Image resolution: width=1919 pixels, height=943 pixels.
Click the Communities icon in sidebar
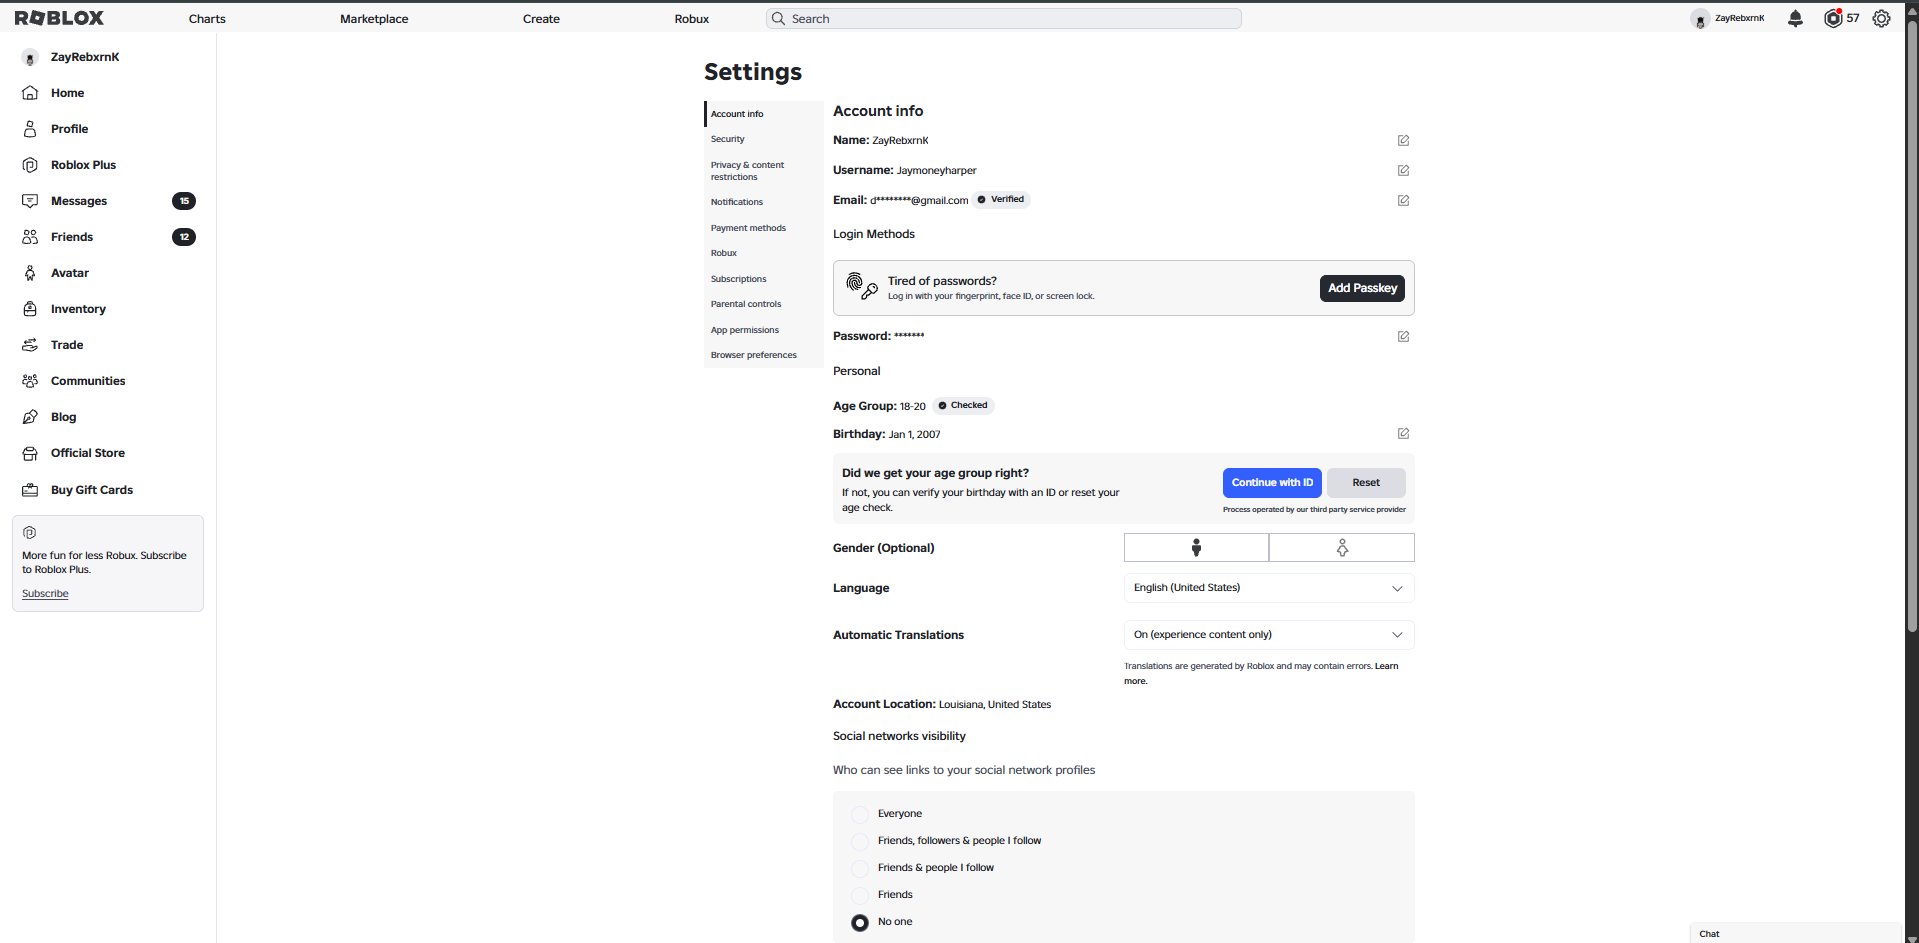tap(30, 381)
